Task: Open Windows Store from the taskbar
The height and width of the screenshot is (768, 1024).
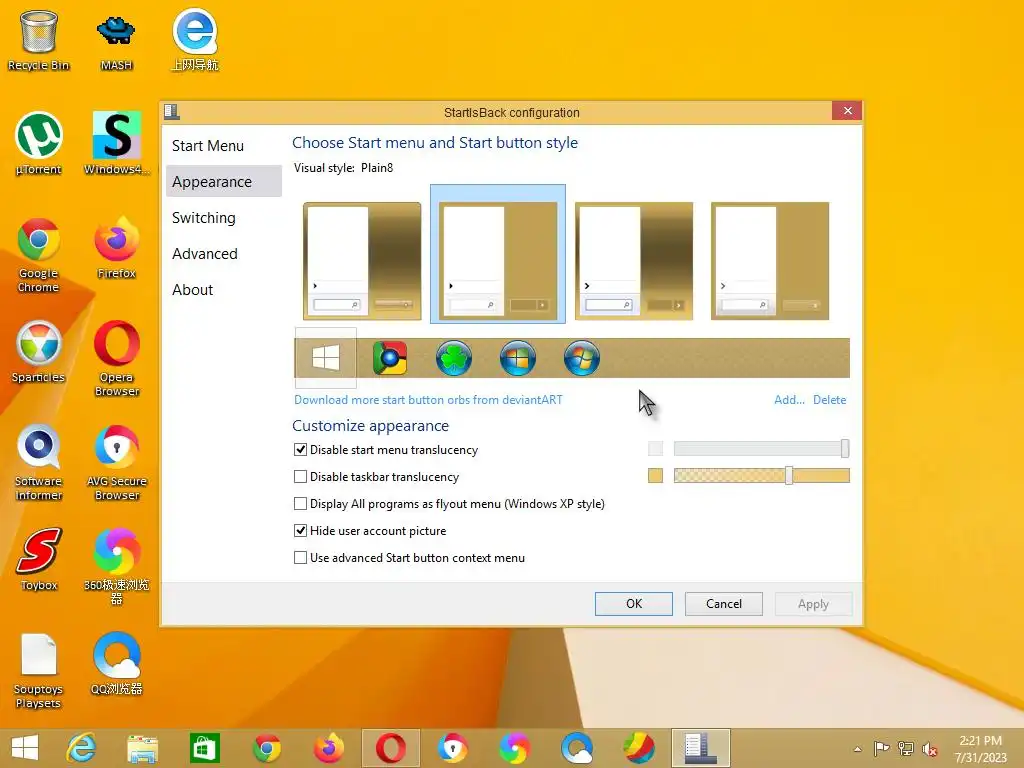Action: (204, 748)
